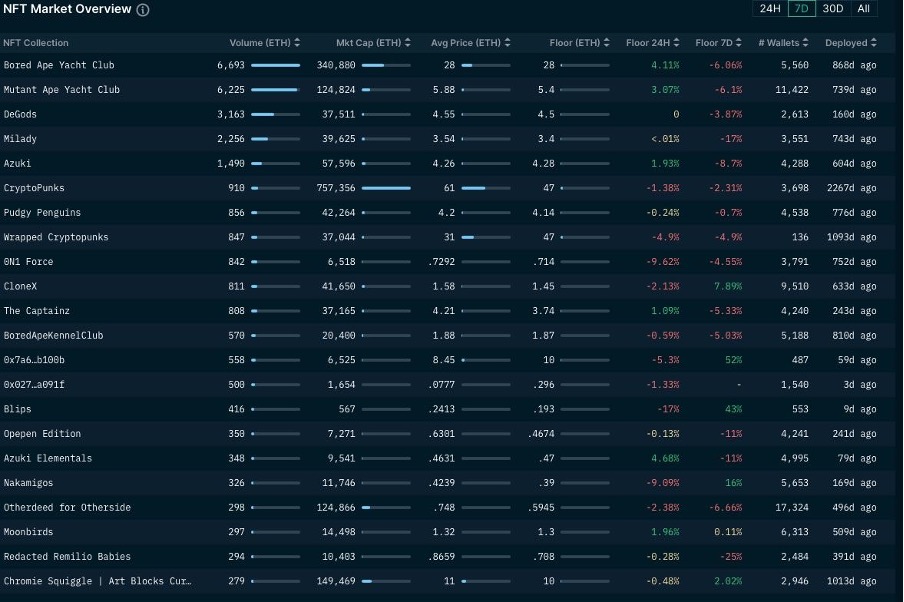The height and width of the screenshot is (602, 904).
Task: Click the info icon beside NFT Market Overview
Action: click(143, 10)
